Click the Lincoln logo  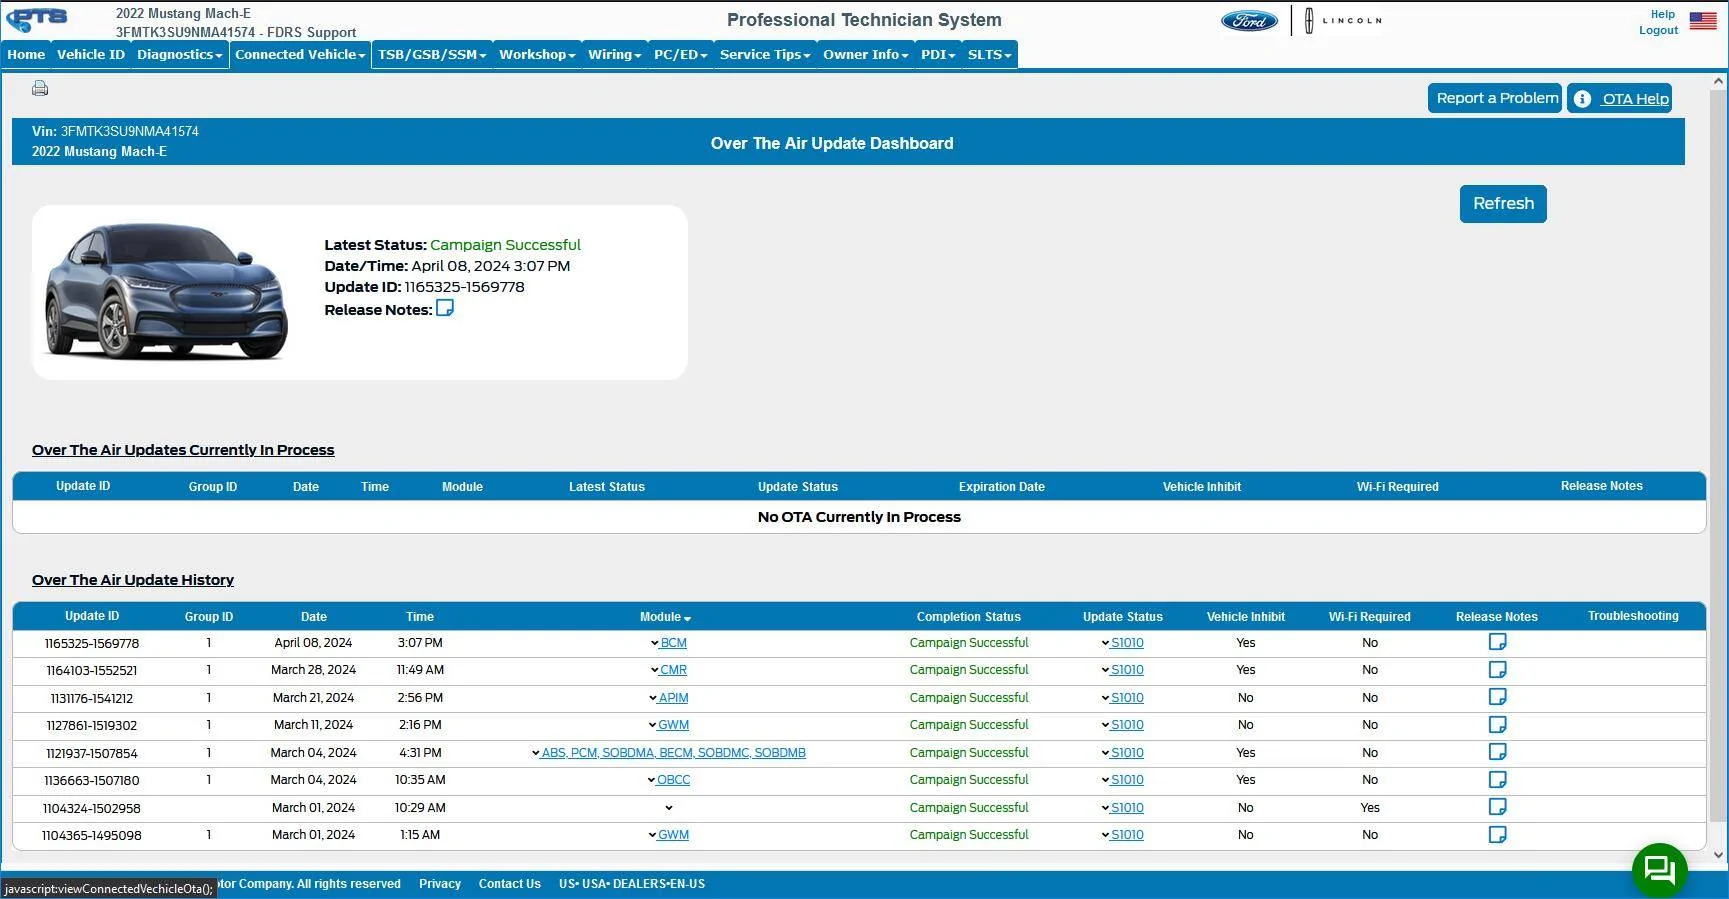(x=1343, y=20)
